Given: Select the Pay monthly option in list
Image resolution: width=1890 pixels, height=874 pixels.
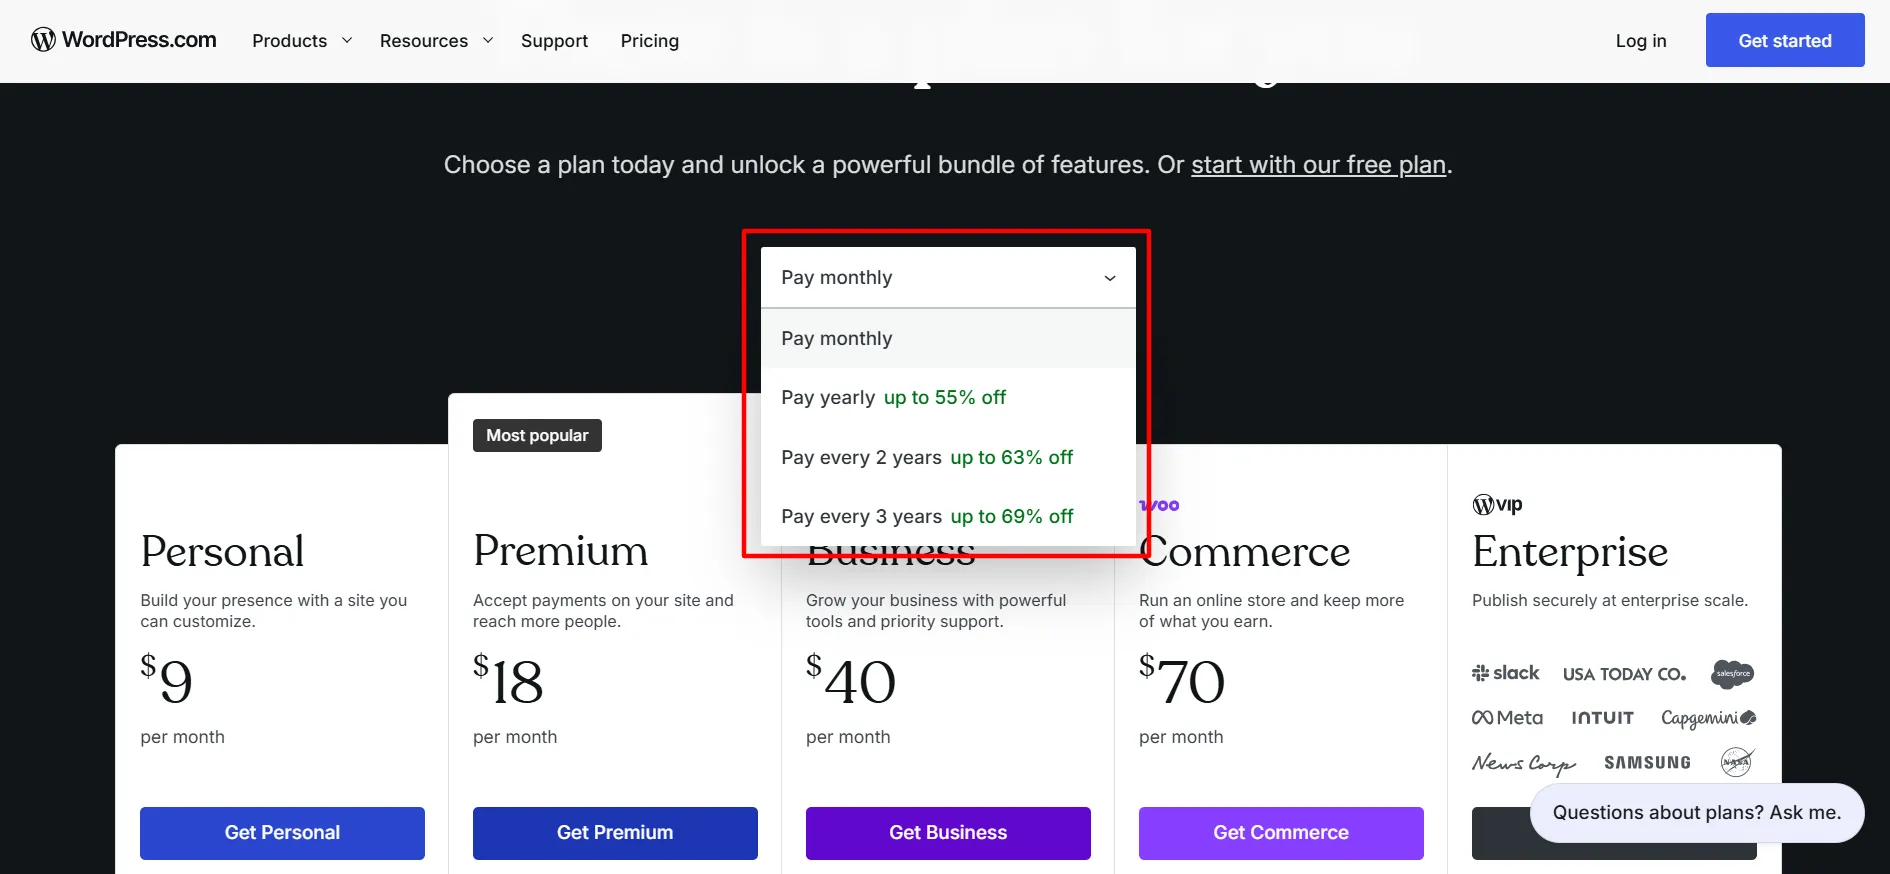Looking at the screenshot, I should [x=948, y=339].
